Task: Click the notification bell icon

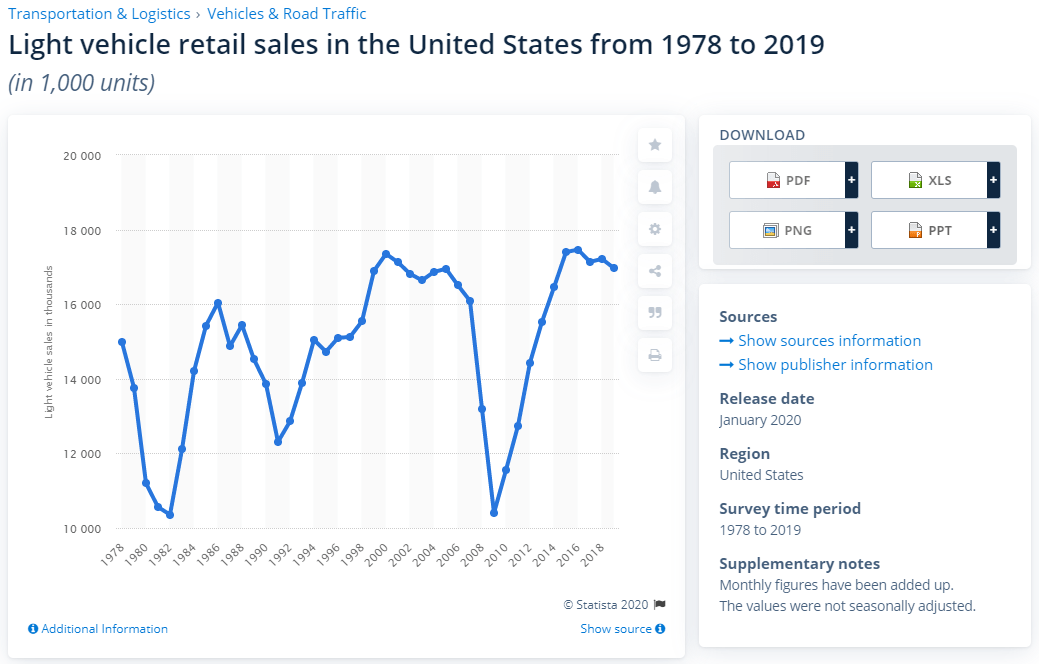Action: pyautogui.click(x=655, y=187)
